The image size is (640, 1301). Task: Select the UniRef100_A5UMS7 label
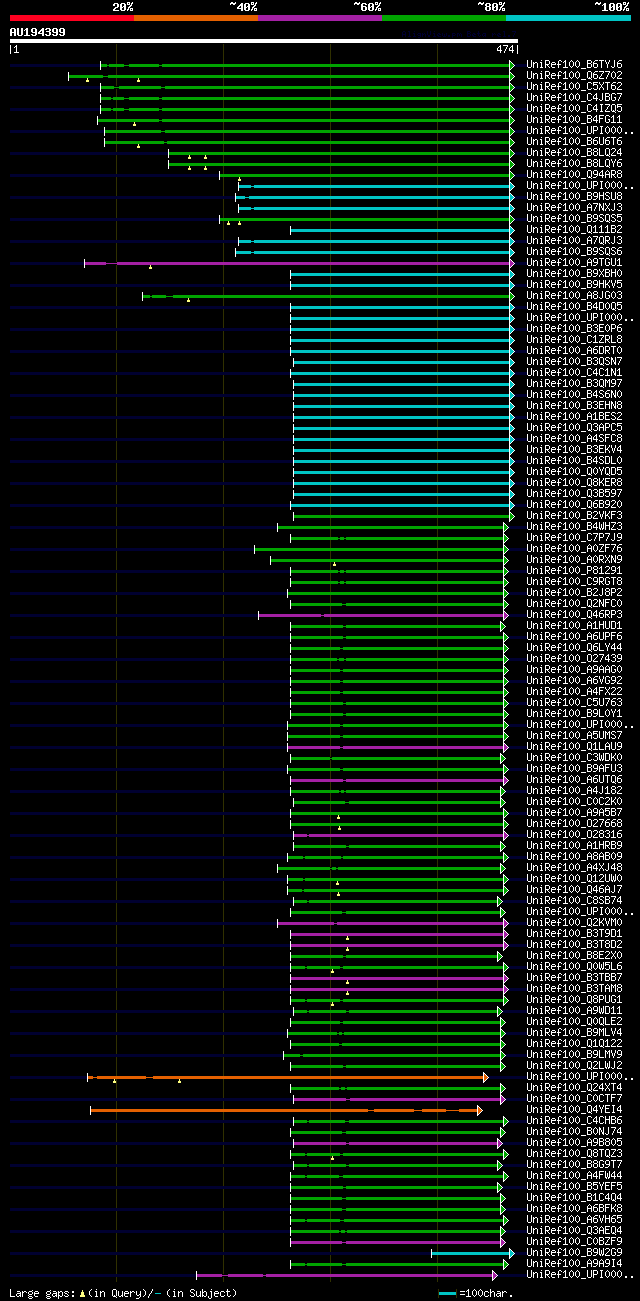[574, 735]
